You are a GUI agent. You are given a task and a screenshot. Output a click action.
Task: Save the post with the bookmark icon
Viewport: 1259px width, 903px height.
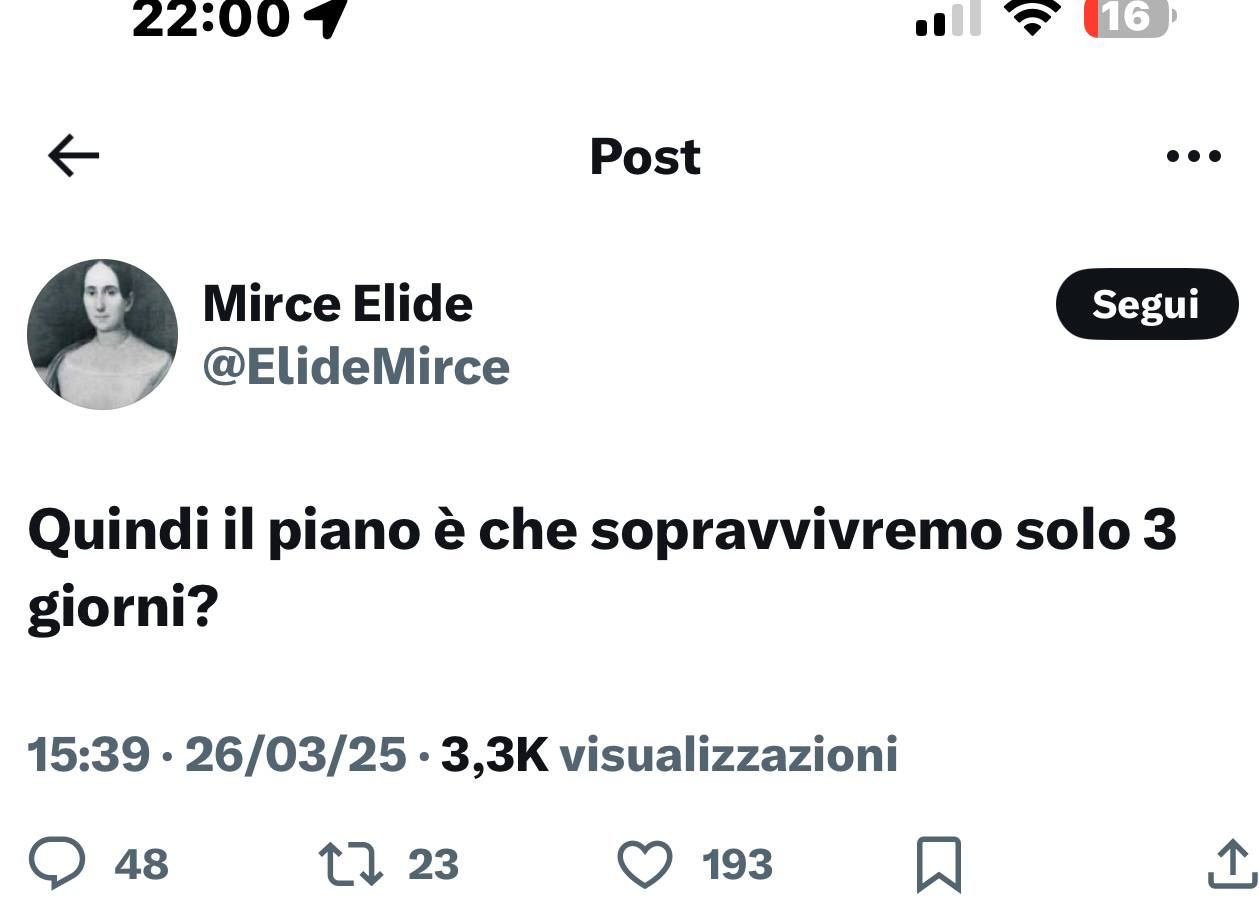(938, 865)
